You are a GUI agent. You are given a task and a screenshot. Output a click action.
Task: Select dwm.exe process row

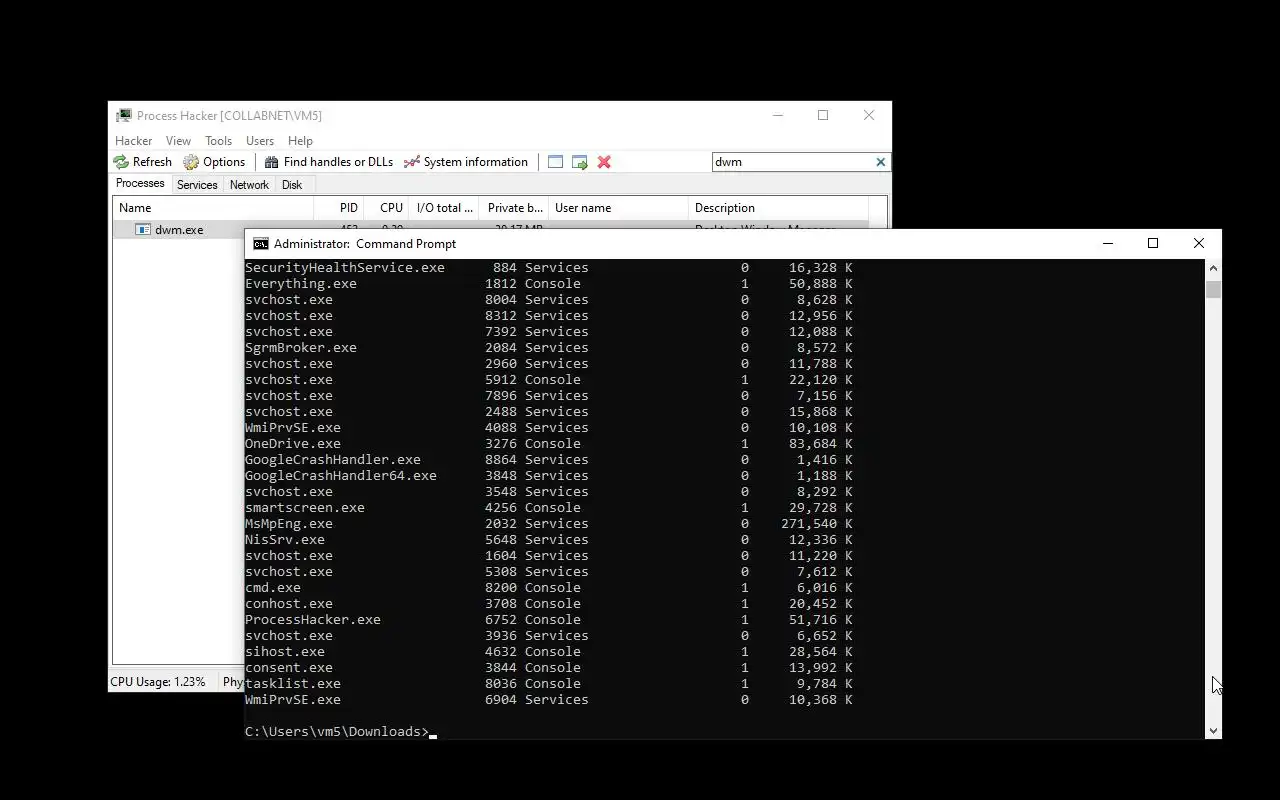pos(180,229)
